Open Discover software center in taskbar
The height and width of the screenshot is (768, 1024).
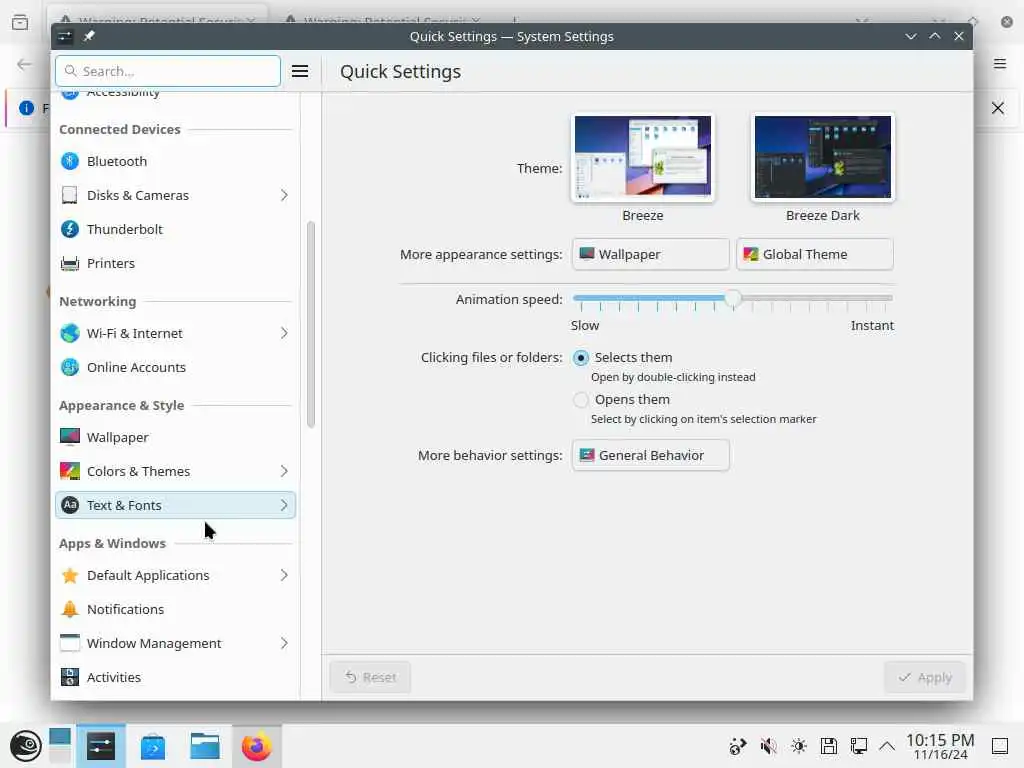coord(152,746)
